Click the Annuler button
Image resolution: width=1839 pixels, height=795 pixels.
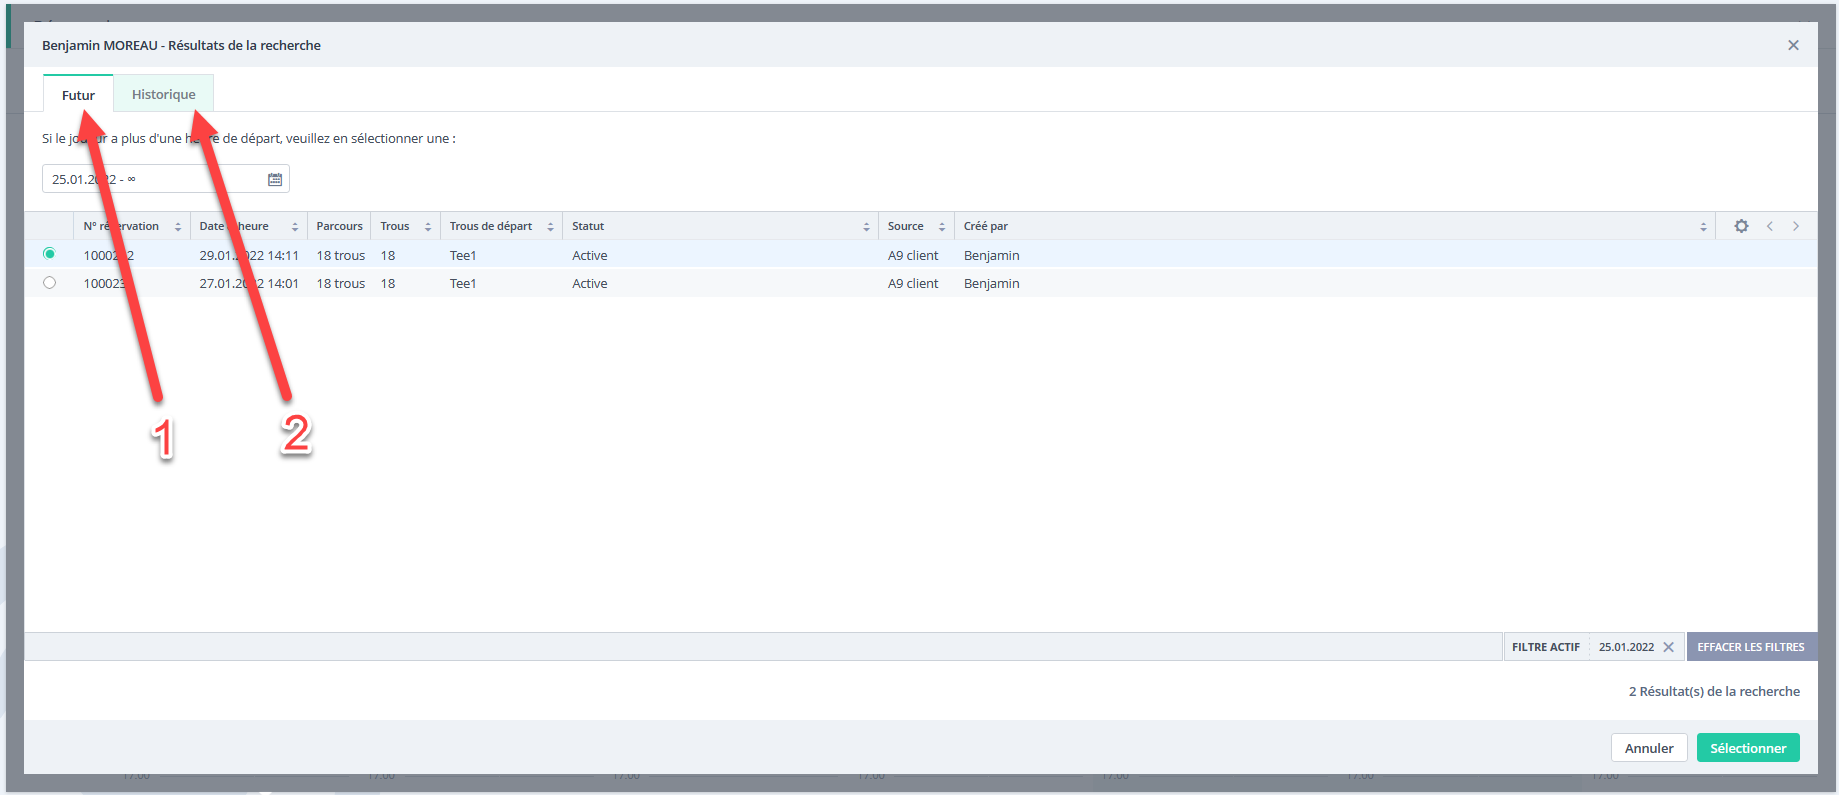(x=1649, y=748)
